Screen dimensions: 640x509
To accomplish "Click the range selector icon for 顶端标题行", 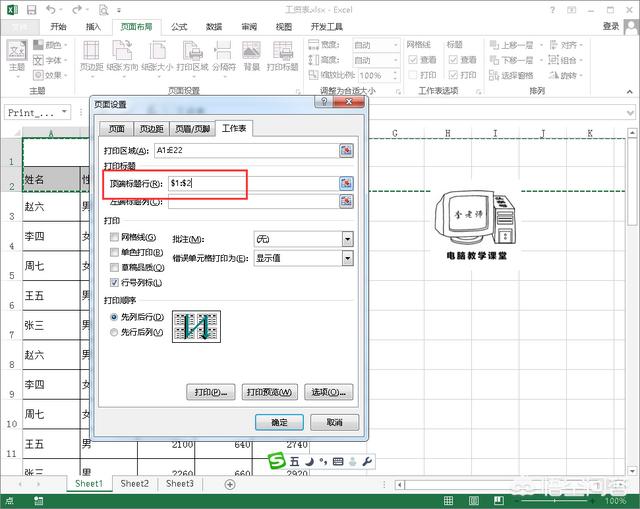I will (x=346, y=184).
